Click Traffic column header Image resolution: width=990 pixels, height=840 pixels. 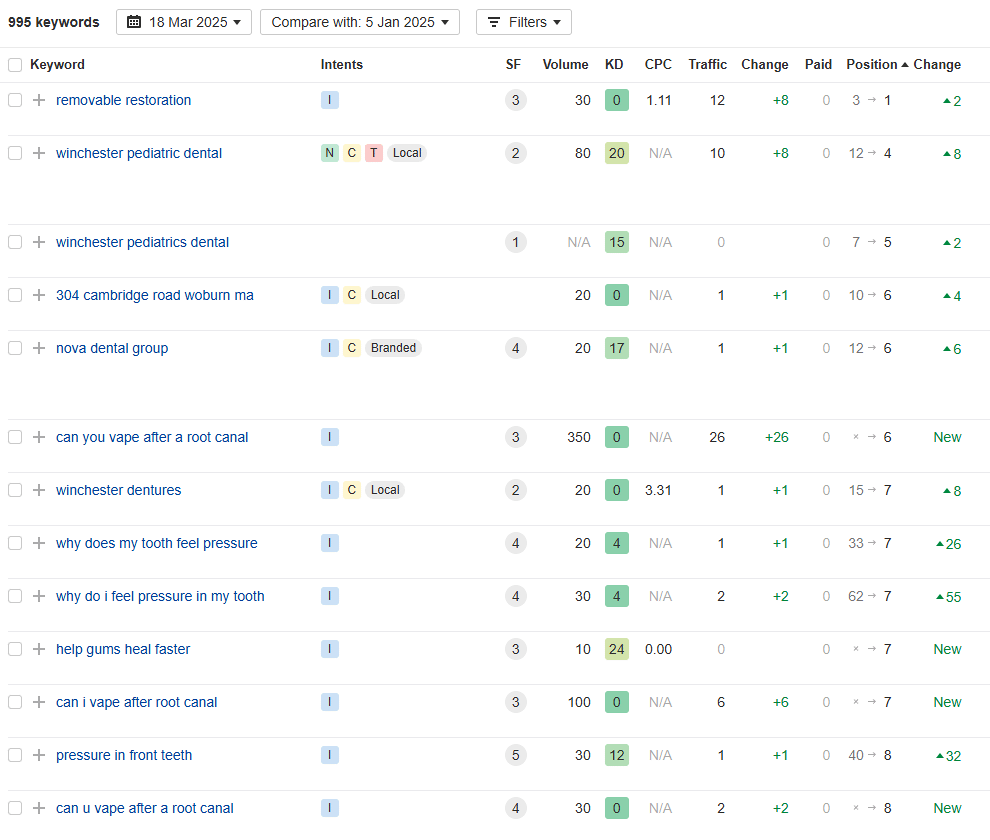point(707,64)
